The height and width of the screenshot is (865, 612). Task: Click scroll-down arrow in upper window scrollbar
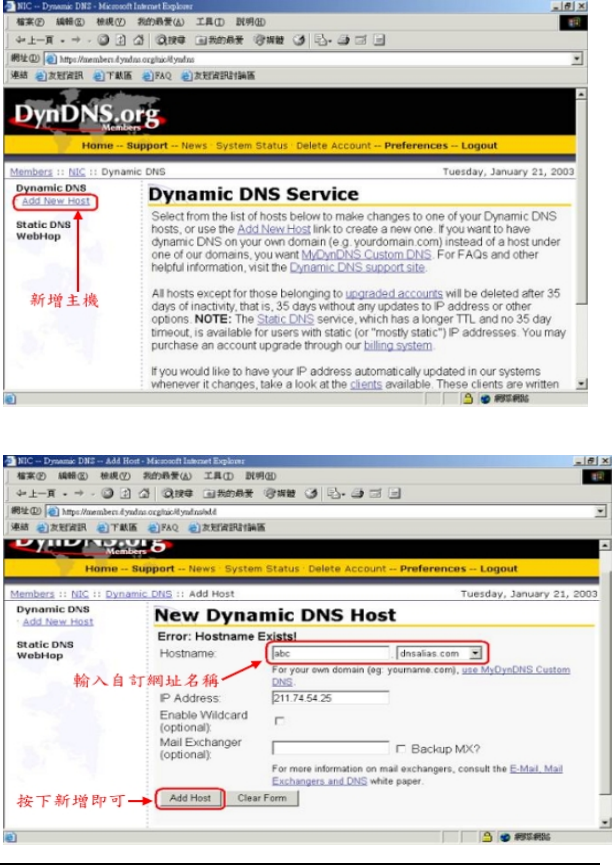click(581, 384)
